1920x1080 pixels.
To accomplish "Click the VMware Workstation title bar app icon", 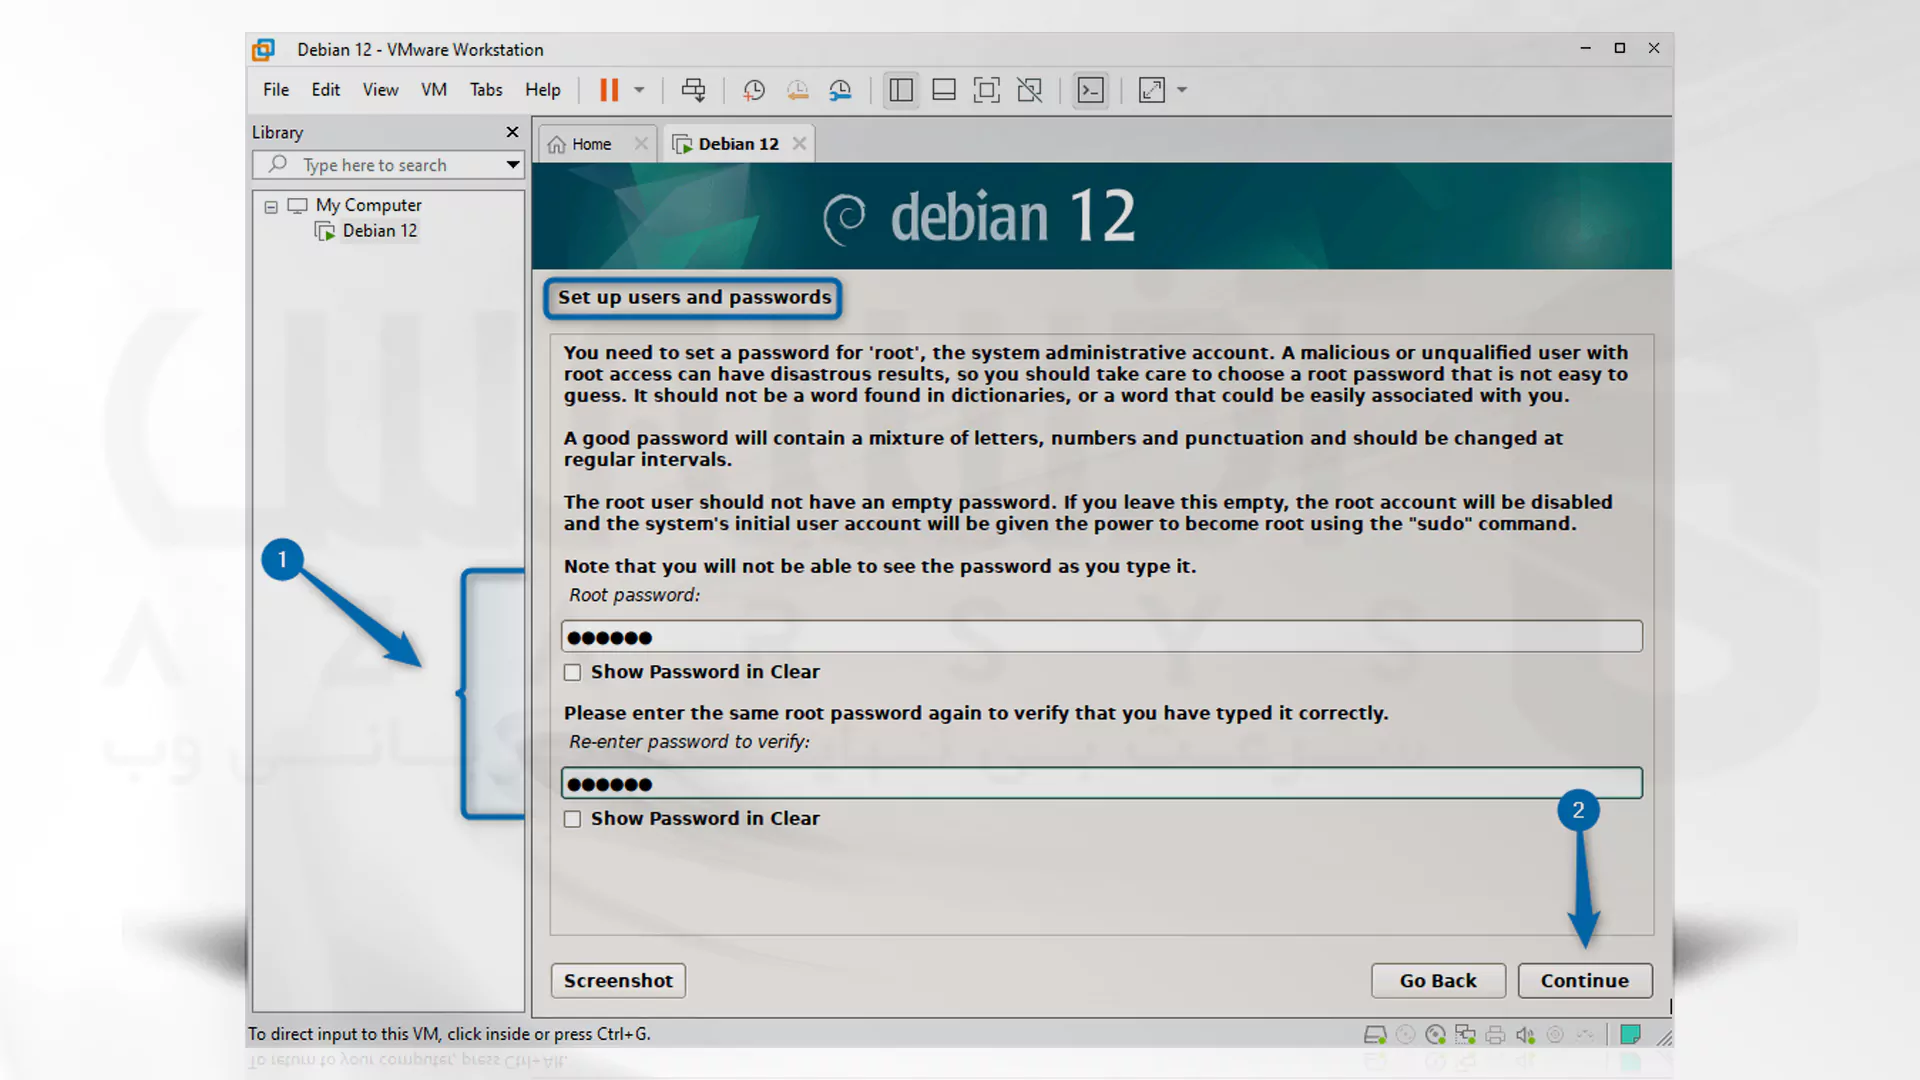I will (x=263, y=50).
